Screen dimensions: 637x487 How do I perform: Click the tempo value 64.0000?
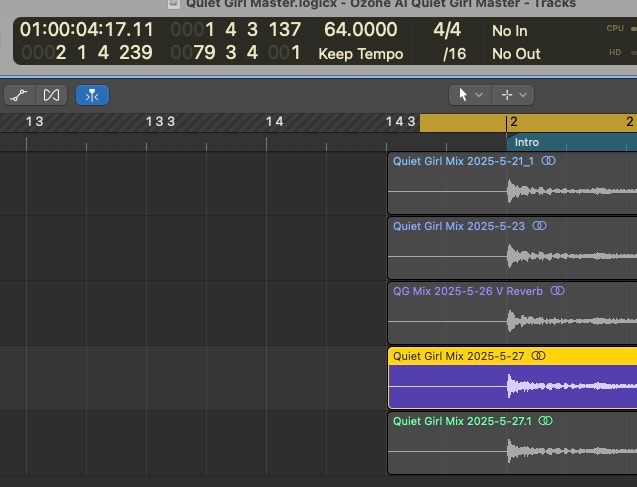click(361, 30)
